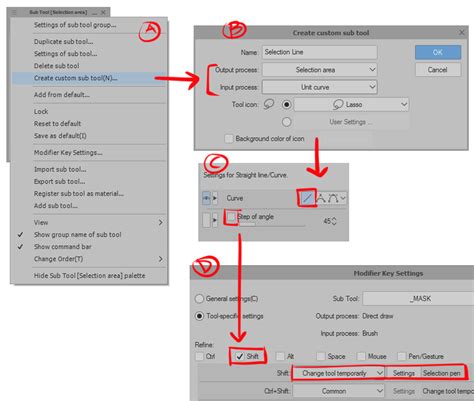
Task: Open the Change Order(T) submenu
Action: [89, 259]
